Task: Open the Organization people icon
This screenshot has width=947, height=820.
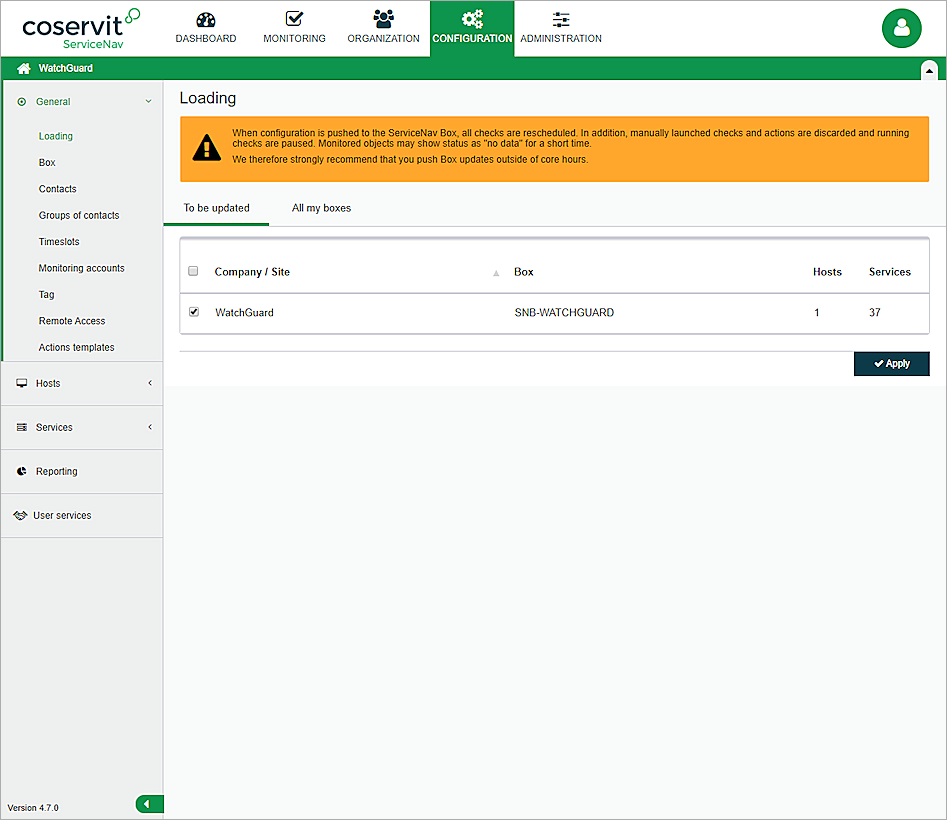Action: tap(383, 19)
